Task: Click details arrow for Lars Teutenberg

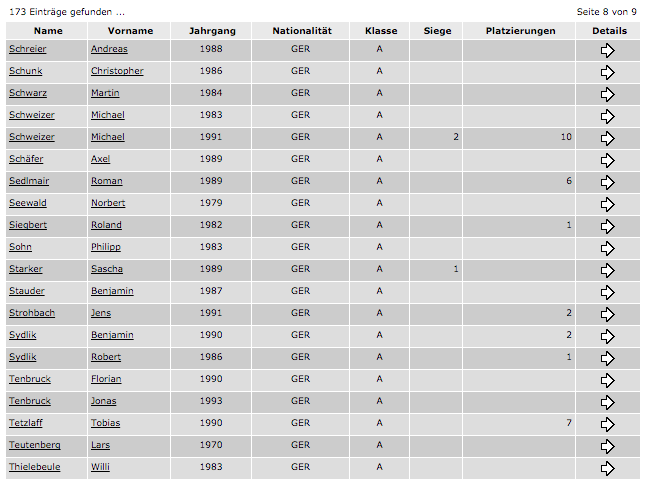Action: [607, 446]
